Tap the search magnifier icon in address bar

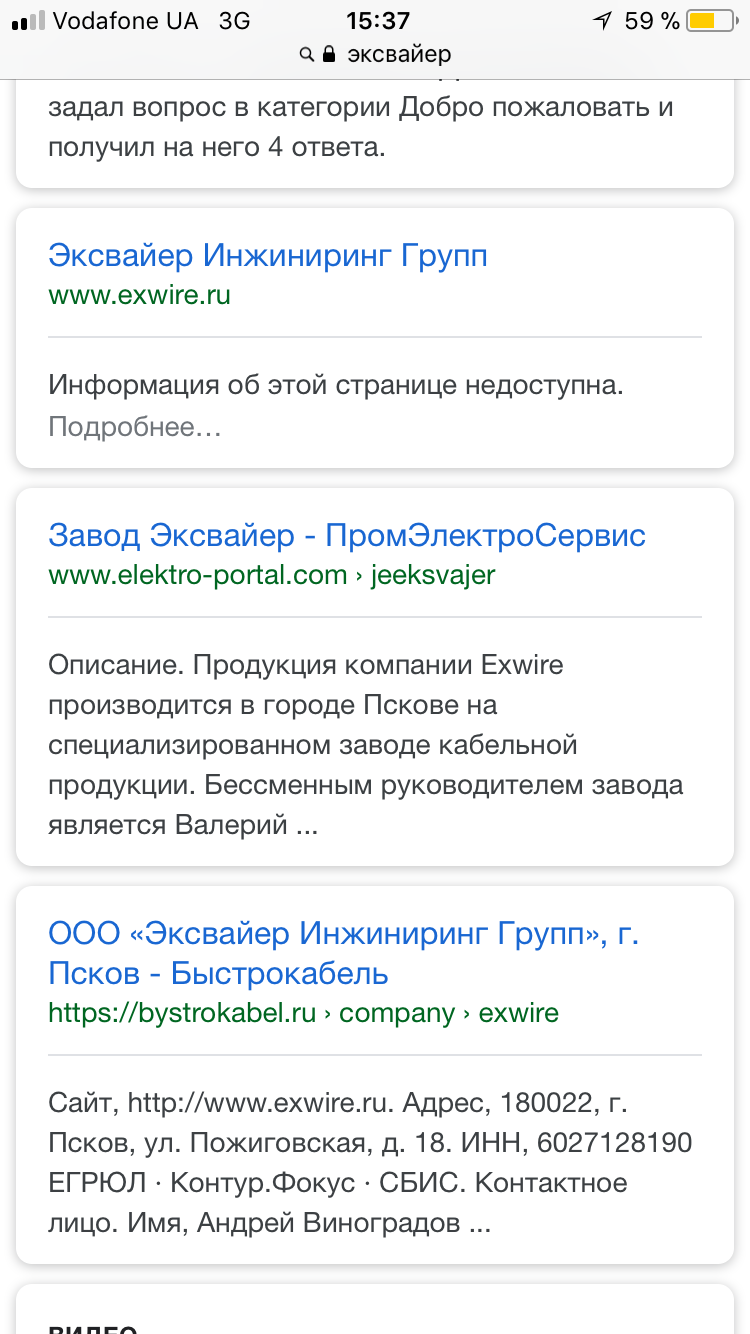pos(307,55)
